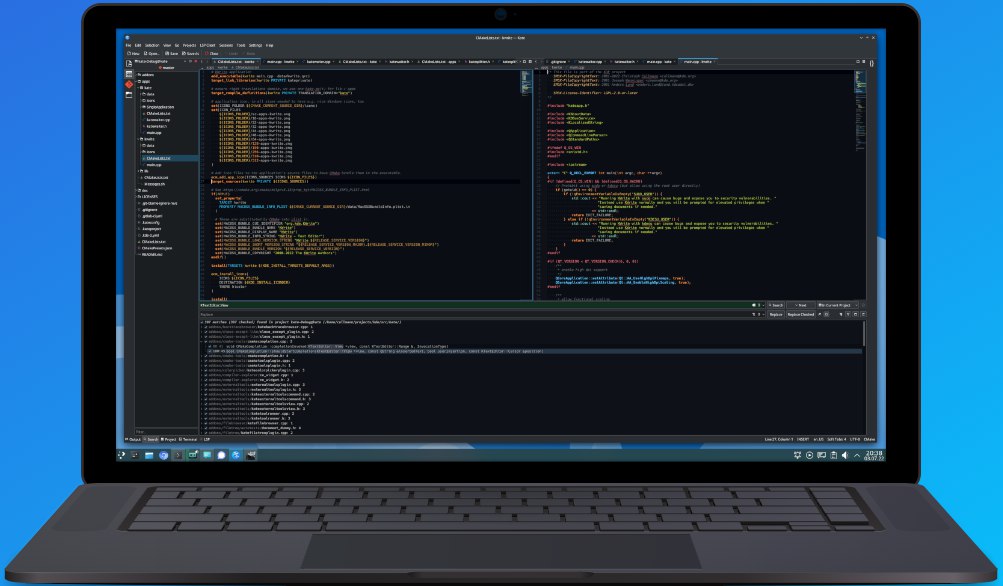Collapse the kate folder in project tree

click(x=137, y=87)
